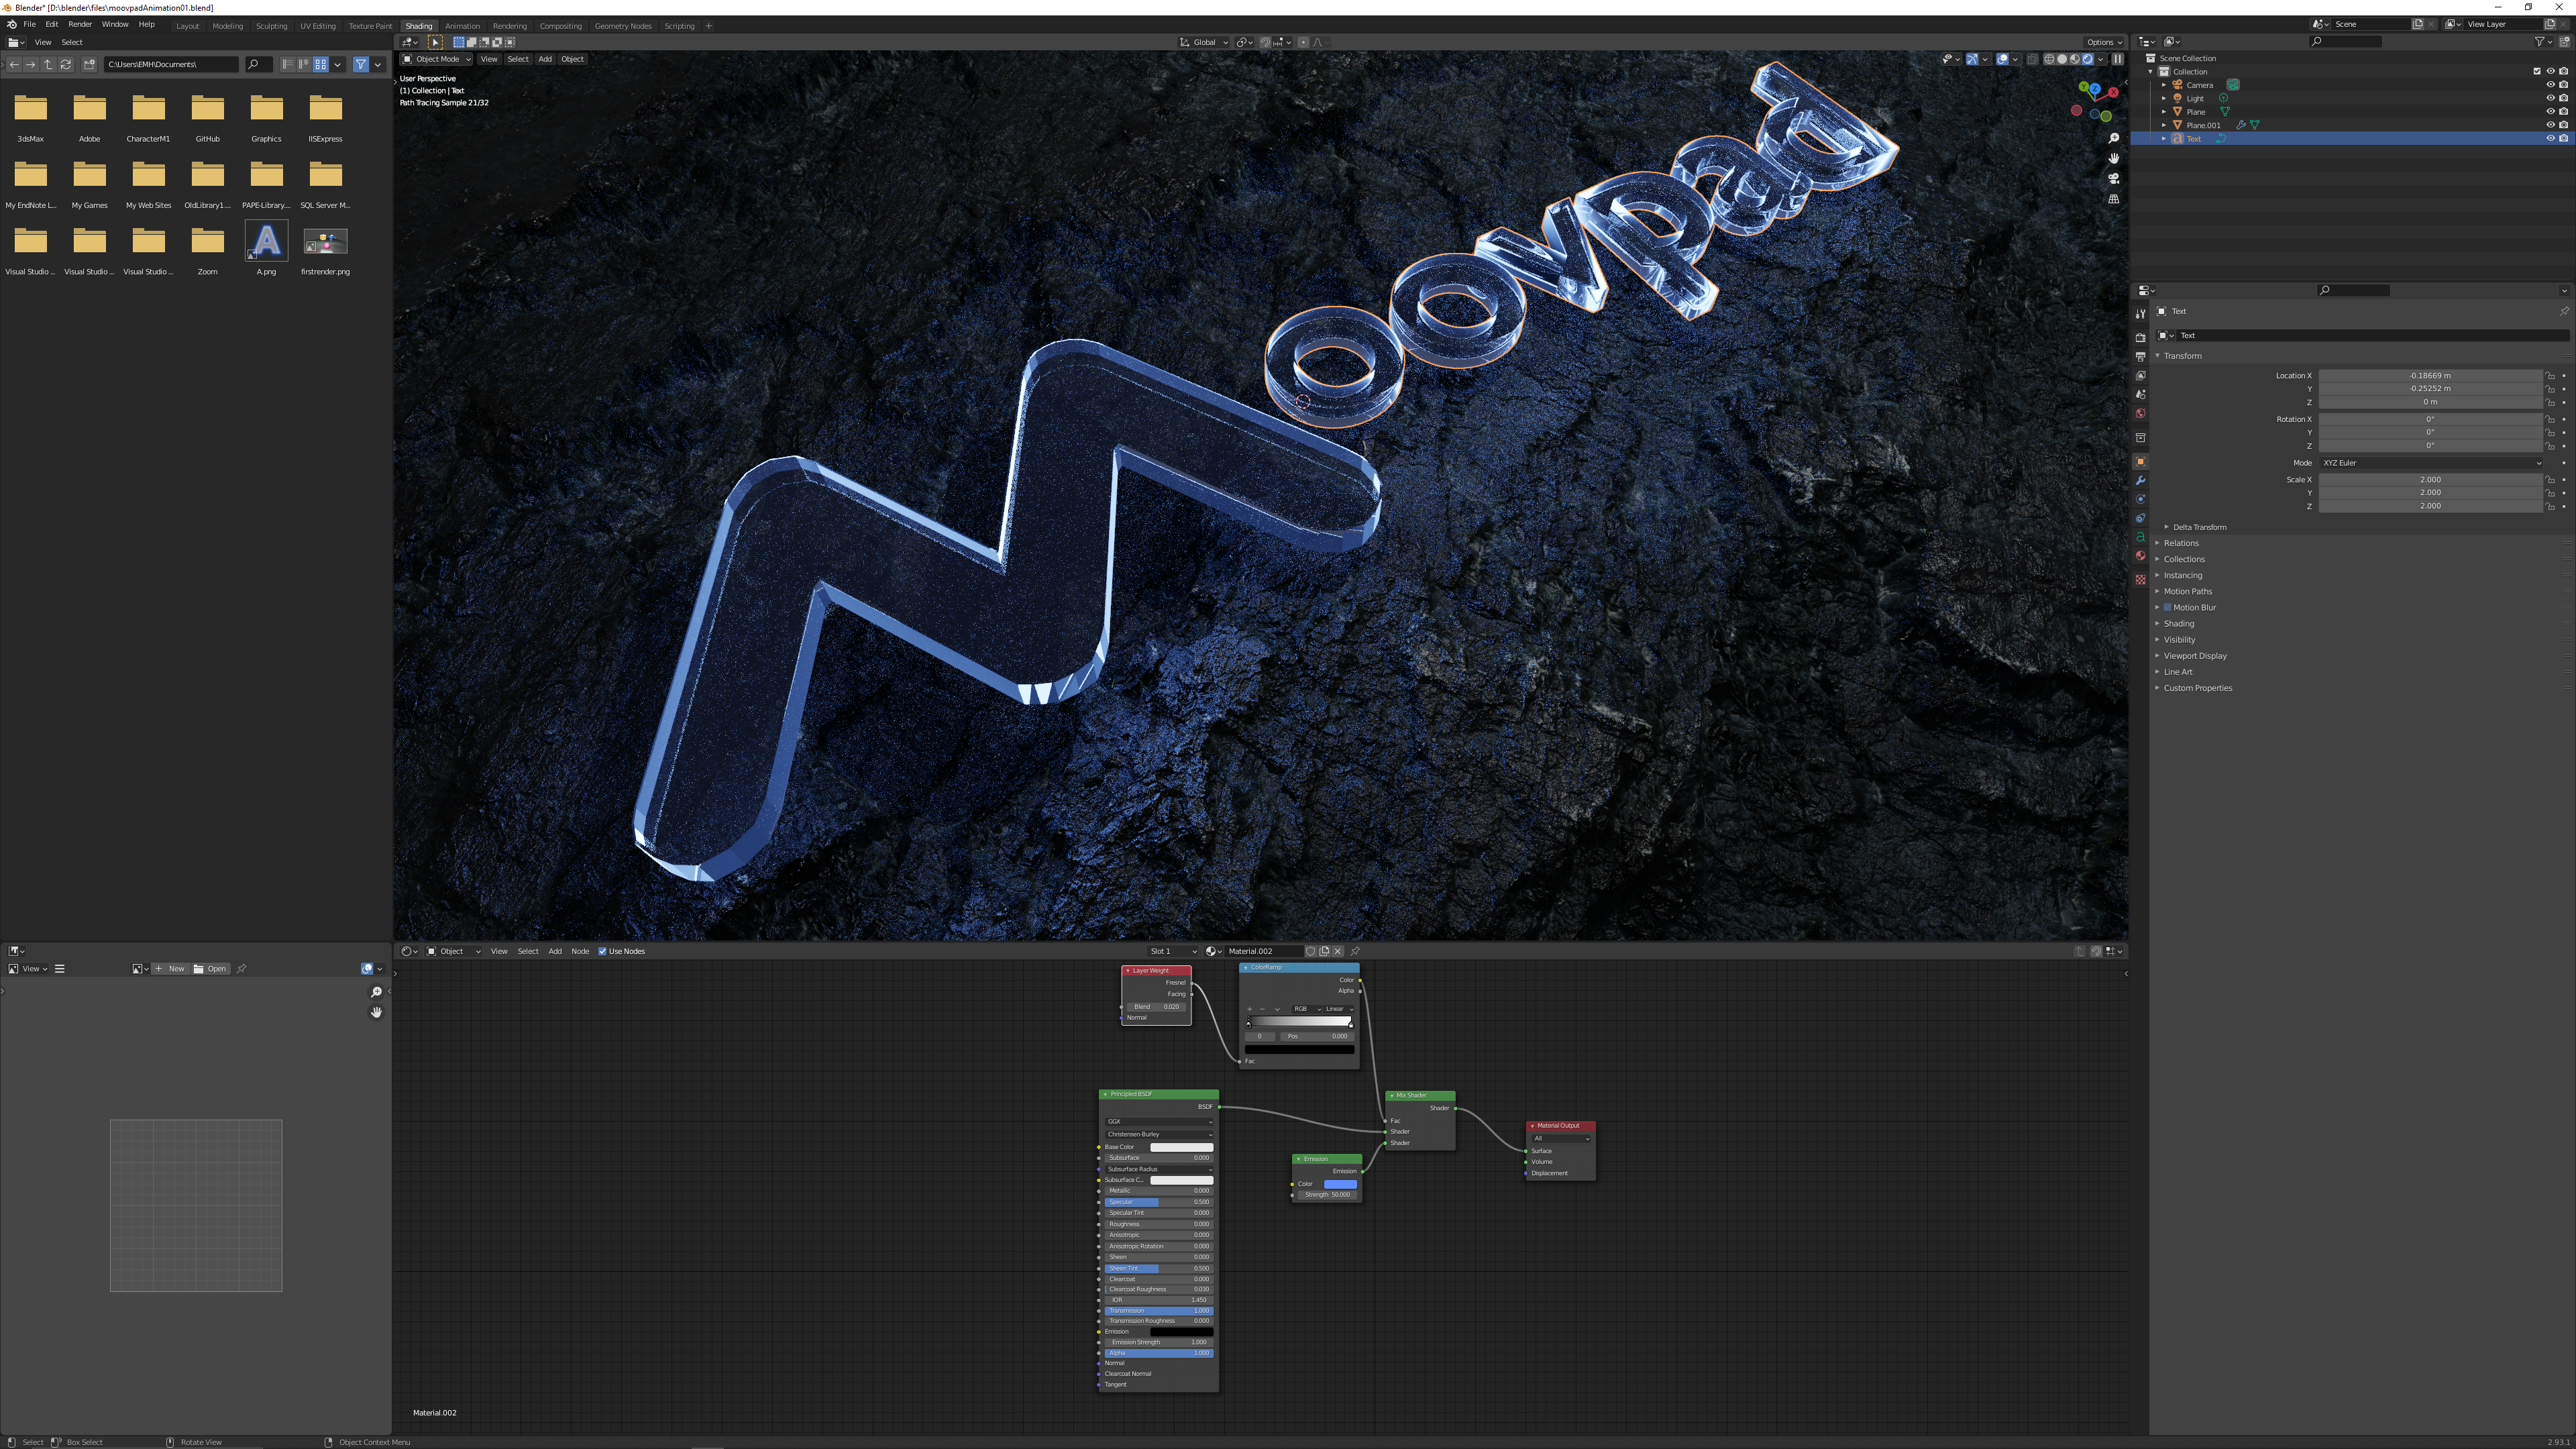Image resolution: width=2576 pixels, height=1449 pixels.
Task: Collapse the Transform panel
Action: (x=2182, y=356)
